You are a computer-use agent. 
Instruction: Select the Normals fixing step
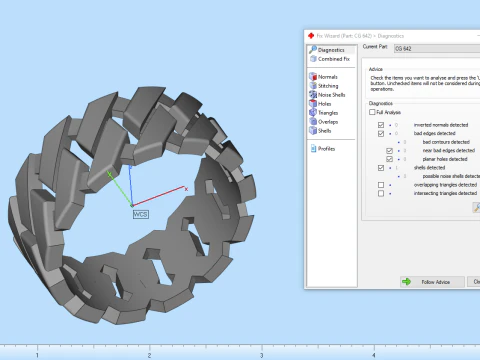pyautogui.click(x=323, y=77)
